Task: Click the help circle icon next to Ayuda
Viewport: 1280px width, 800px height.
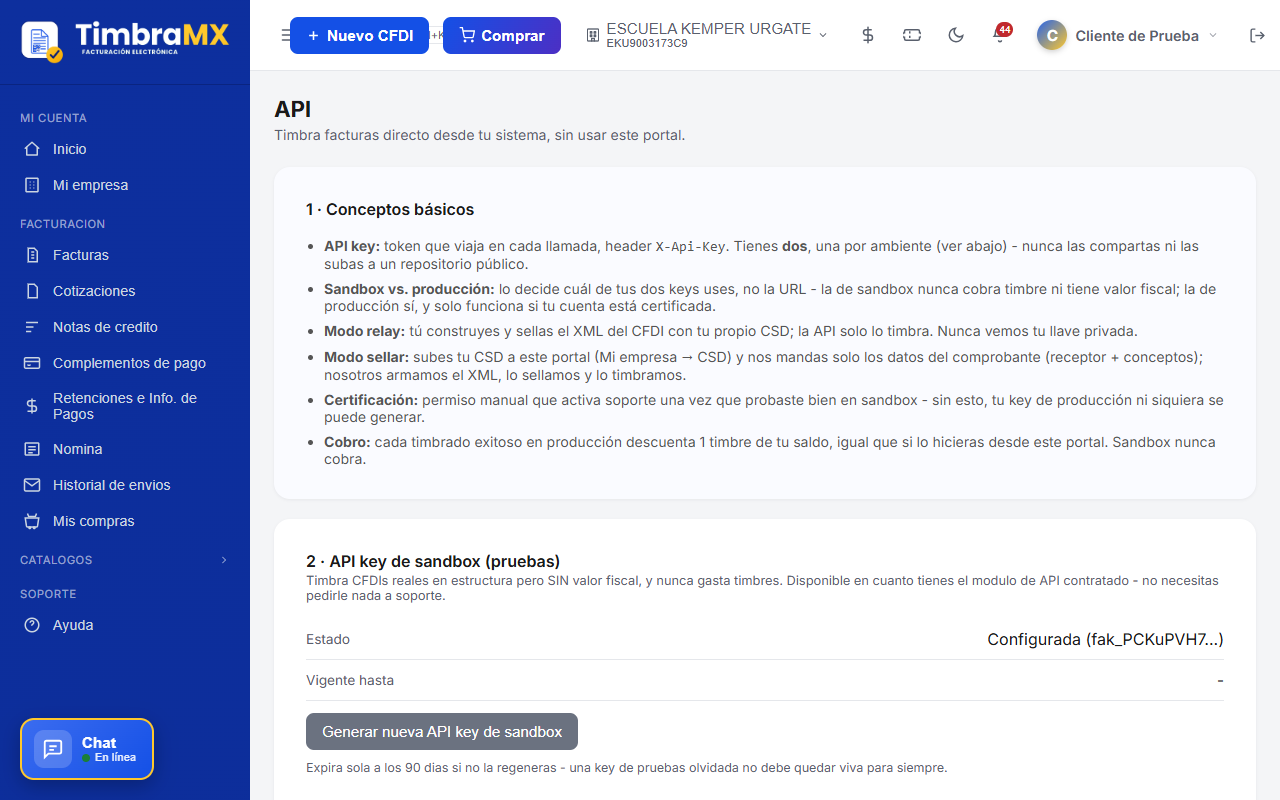Action: click(x=32, y=625)
